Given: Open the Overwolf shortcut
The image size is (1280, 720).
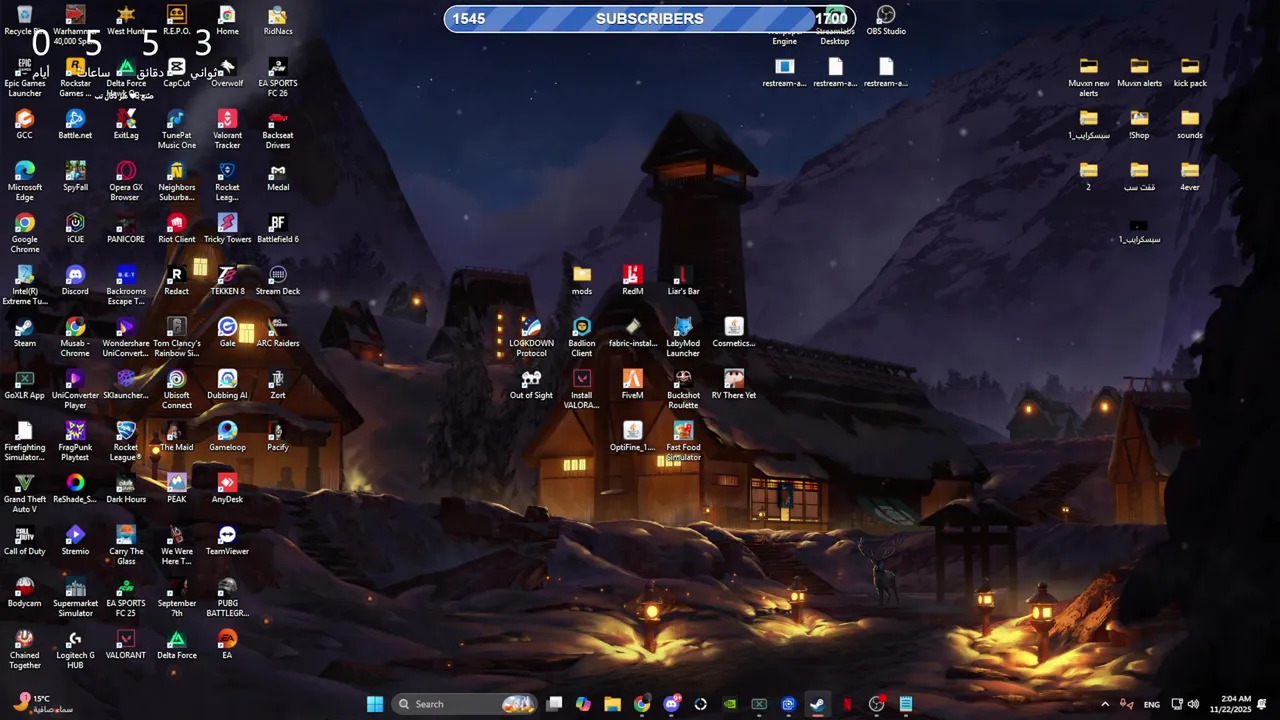Looking at the screenshot, I should click(227, 72).
